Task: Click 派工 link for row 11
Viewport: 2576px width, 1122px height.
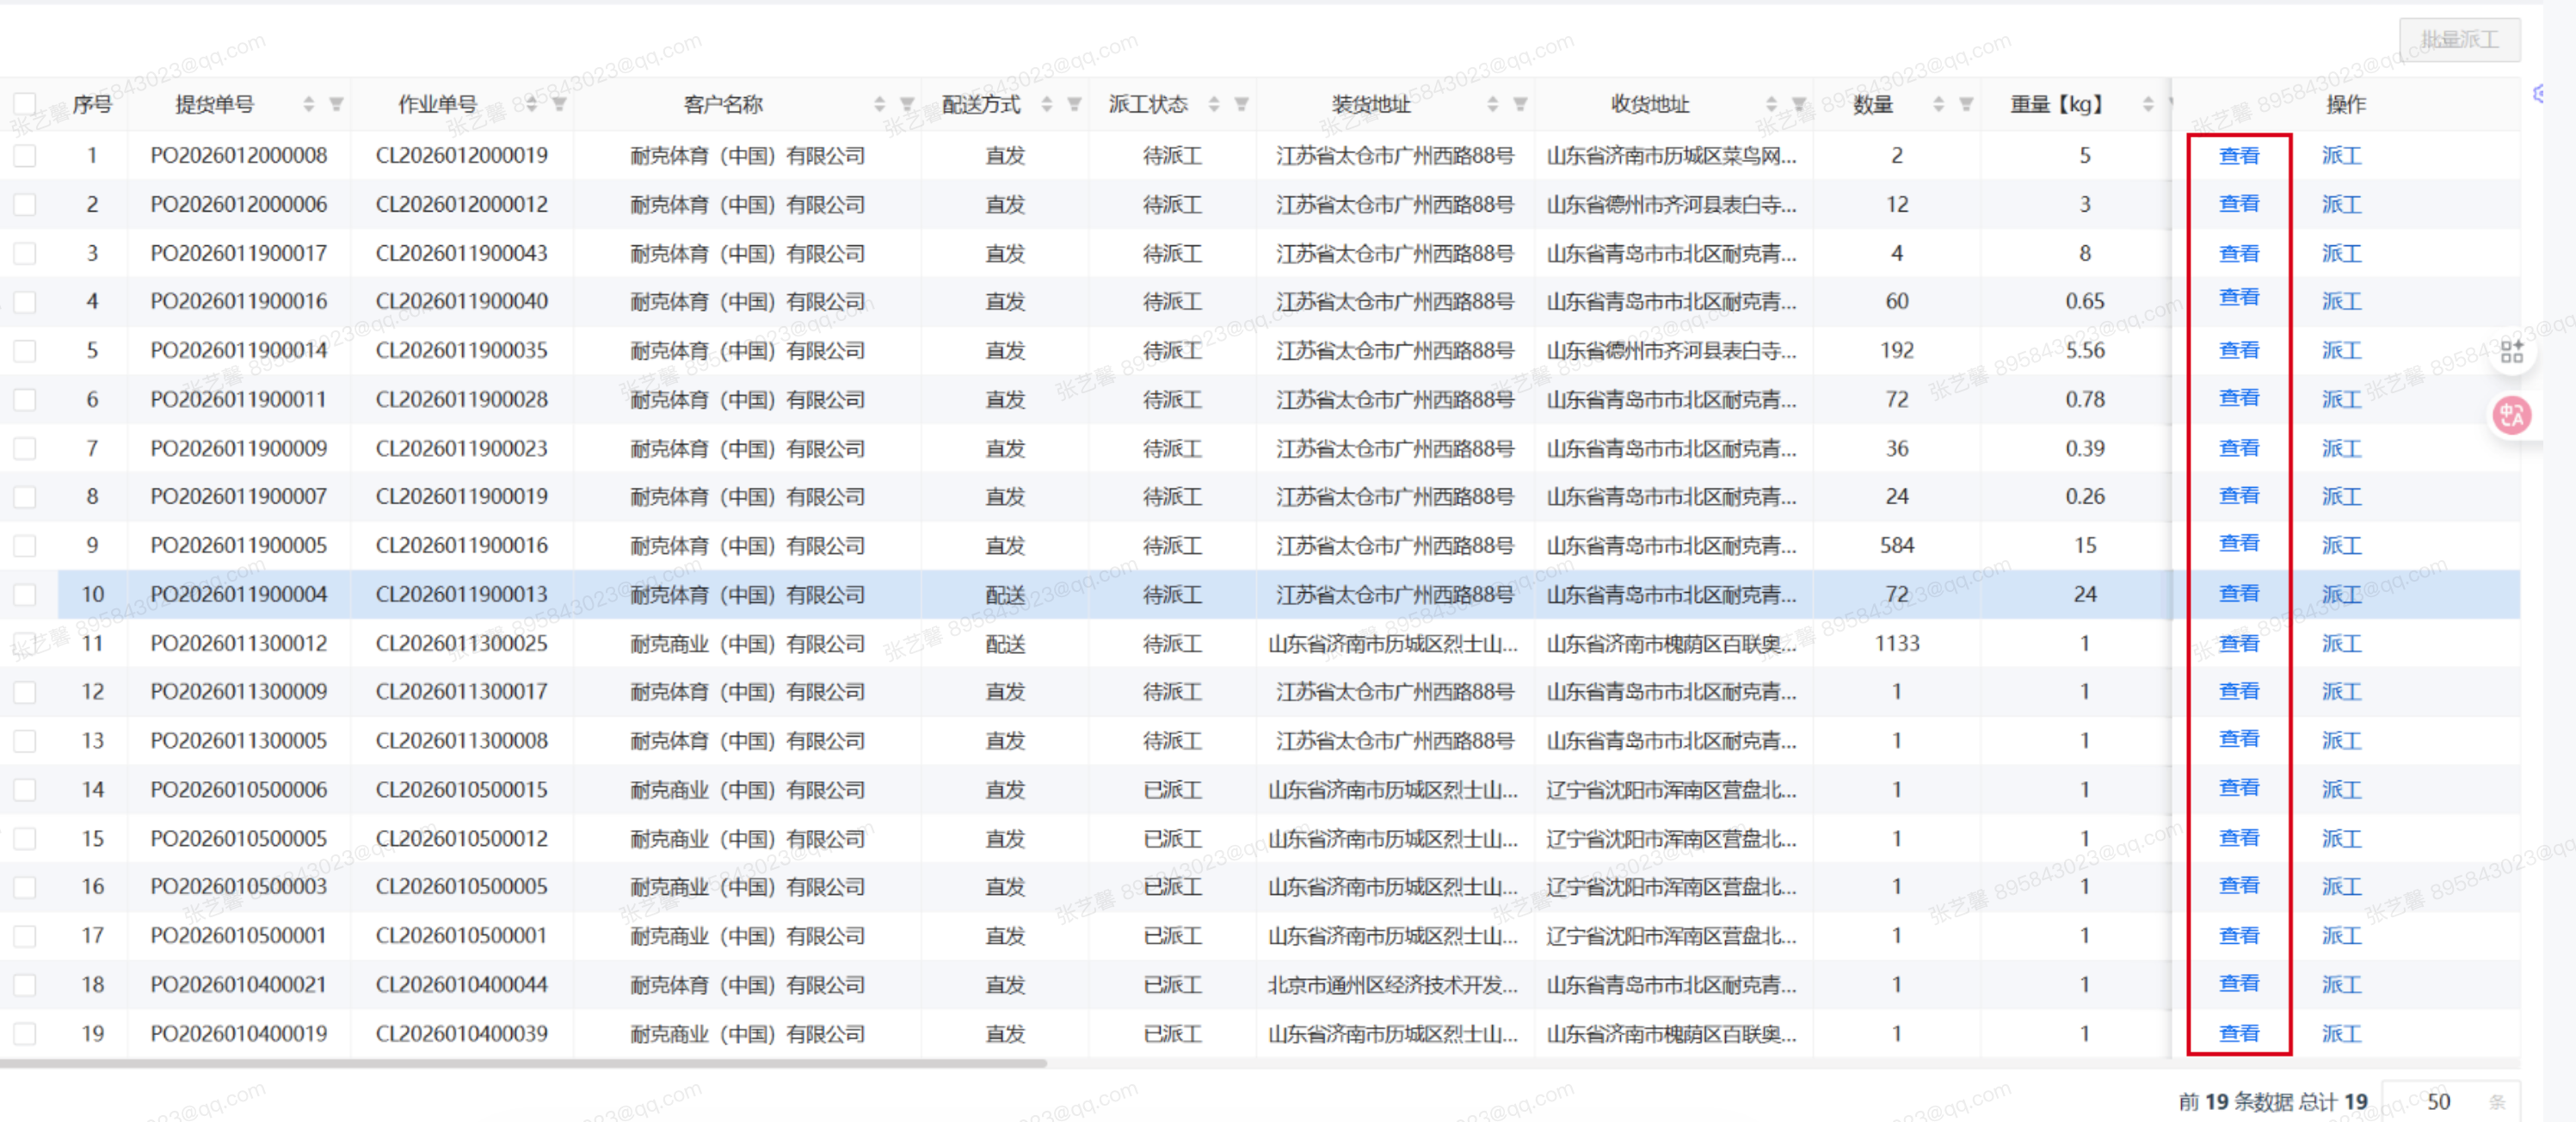Action: coord(2341,644)
